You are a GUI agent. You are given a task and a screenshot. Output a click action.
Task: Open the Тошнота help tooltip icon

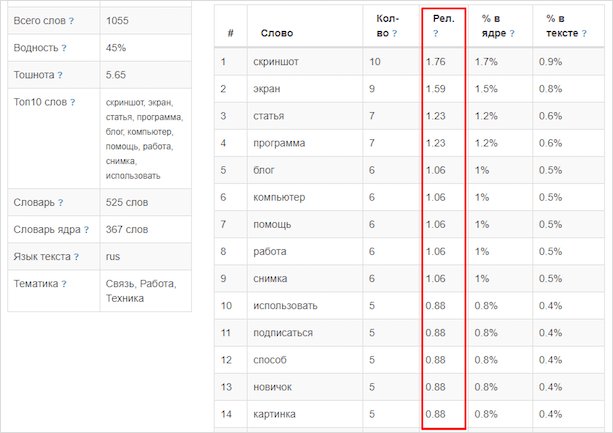60,74
